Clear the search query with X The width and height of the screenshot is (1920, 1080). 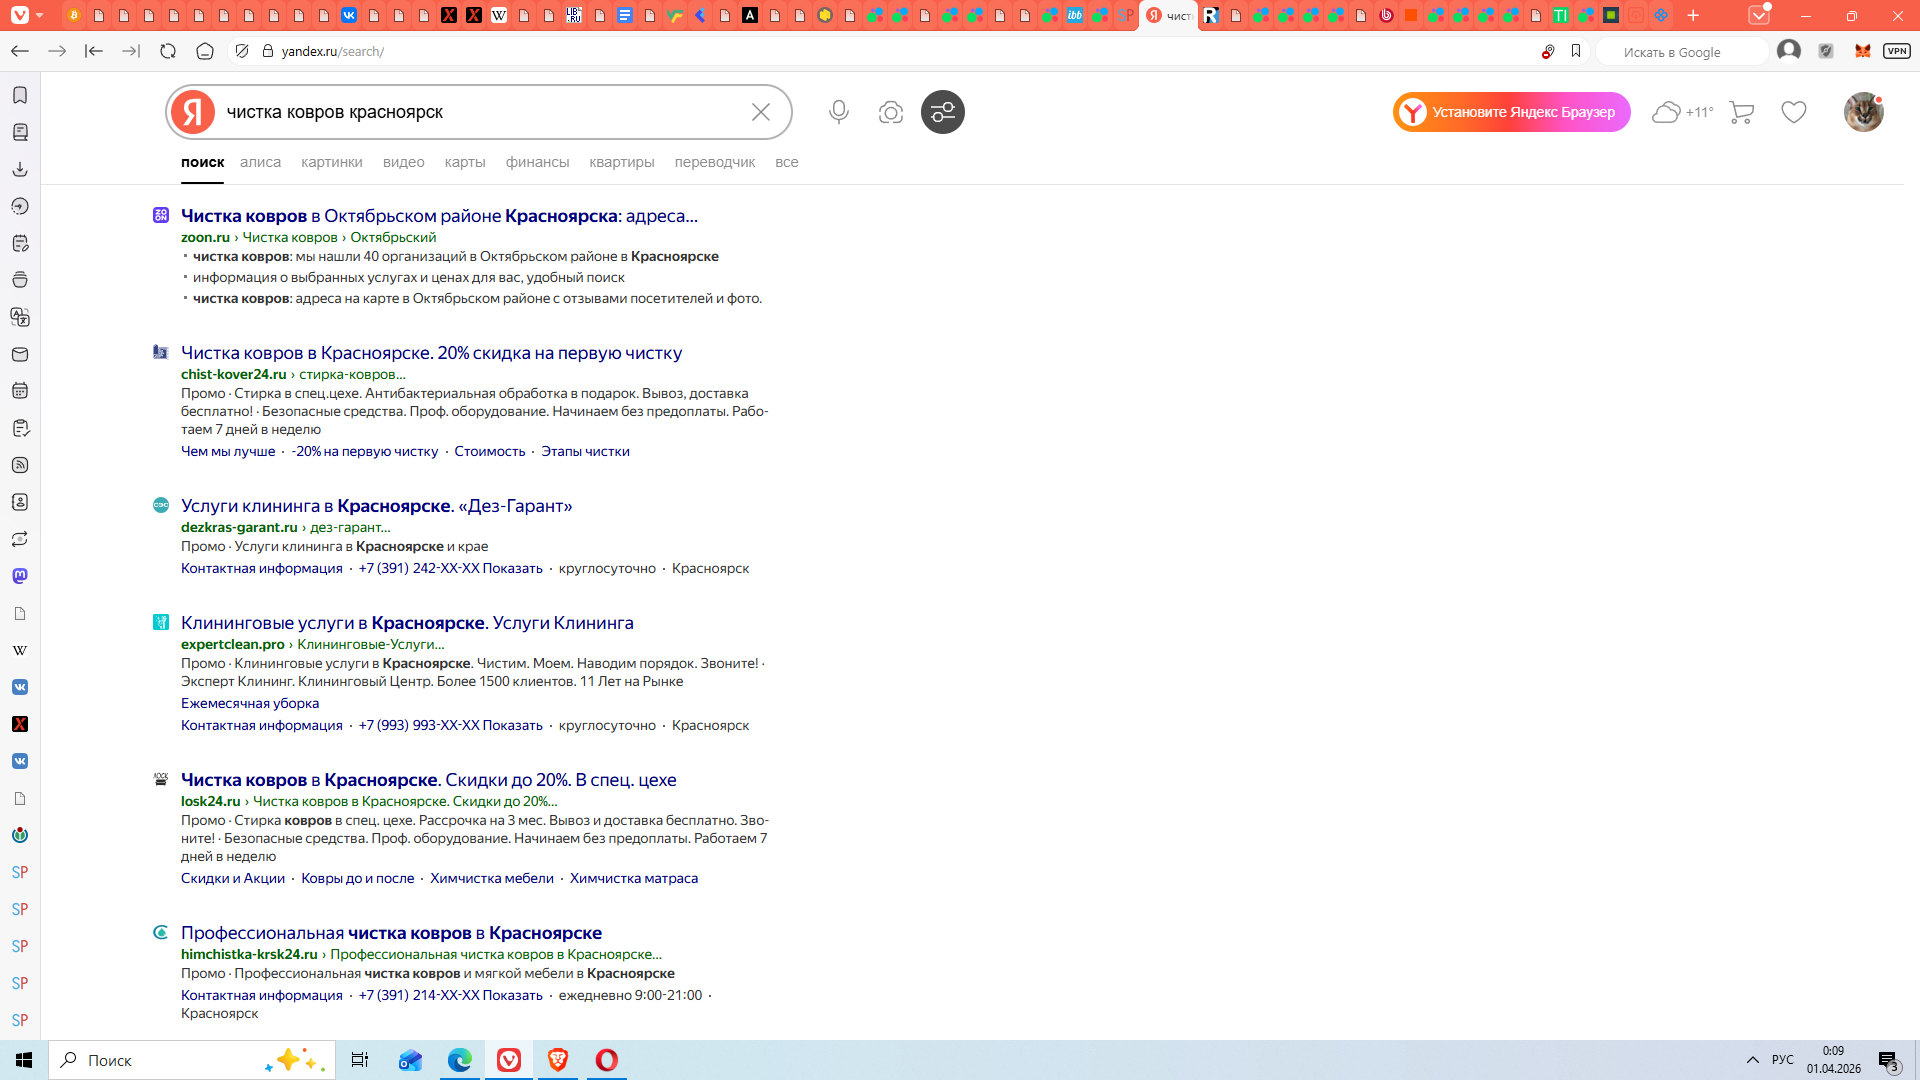[x=760, y=112]
